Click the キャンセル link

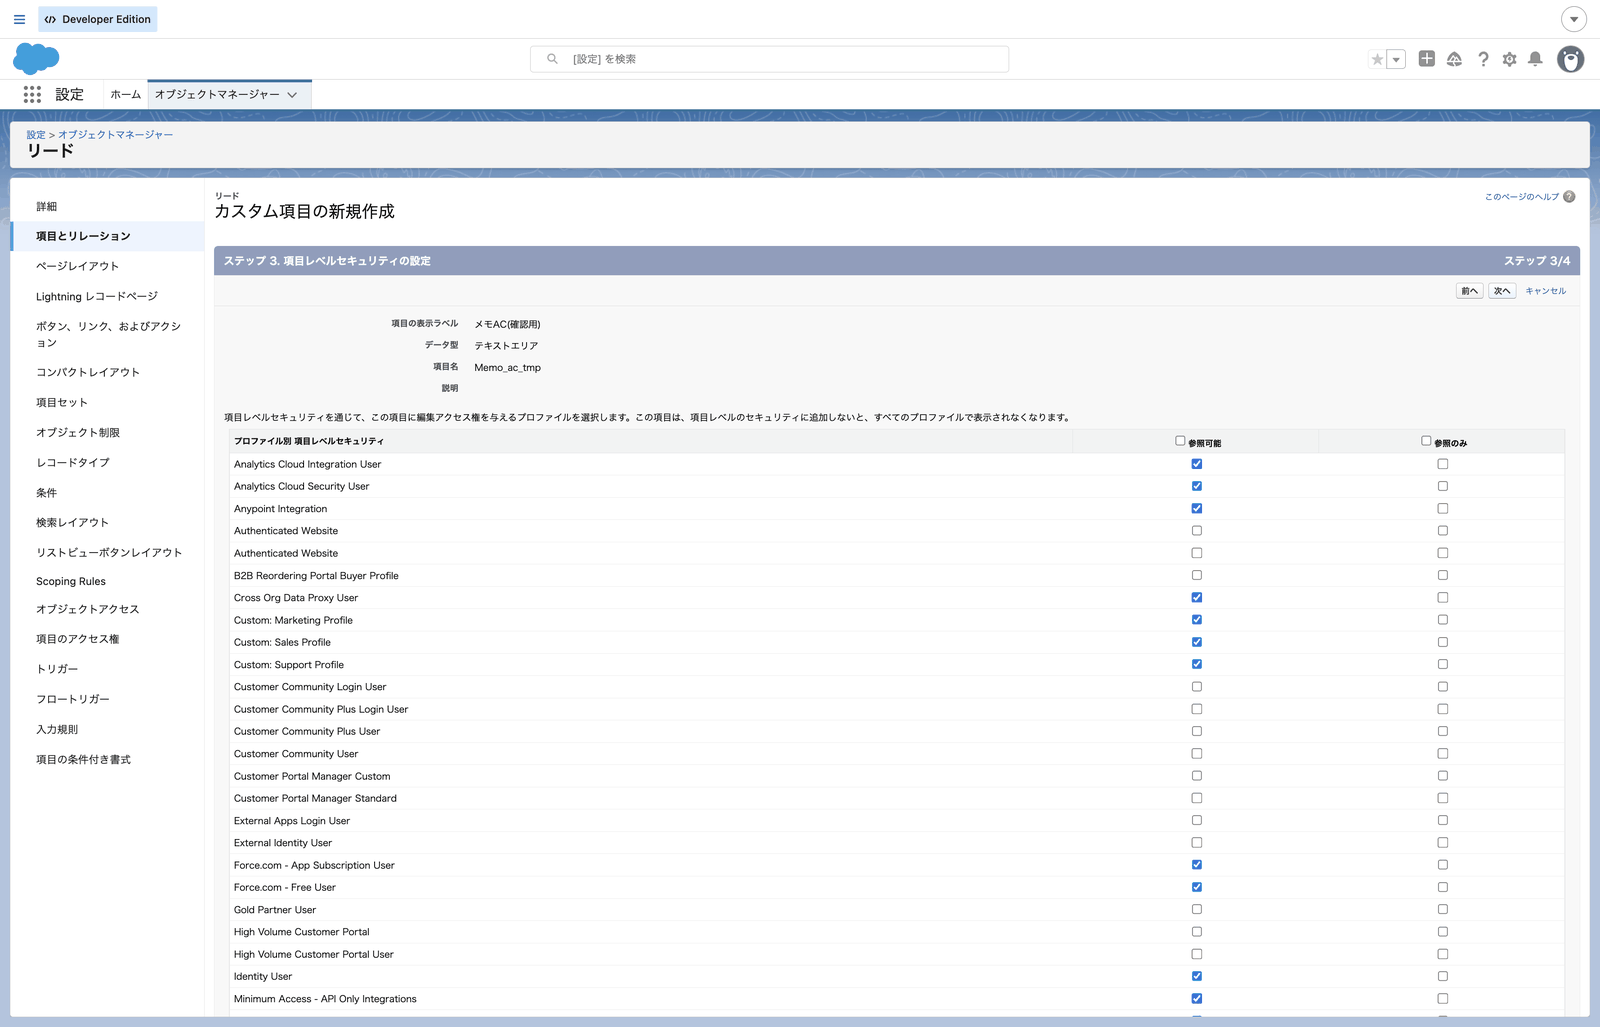[1545, 291]
